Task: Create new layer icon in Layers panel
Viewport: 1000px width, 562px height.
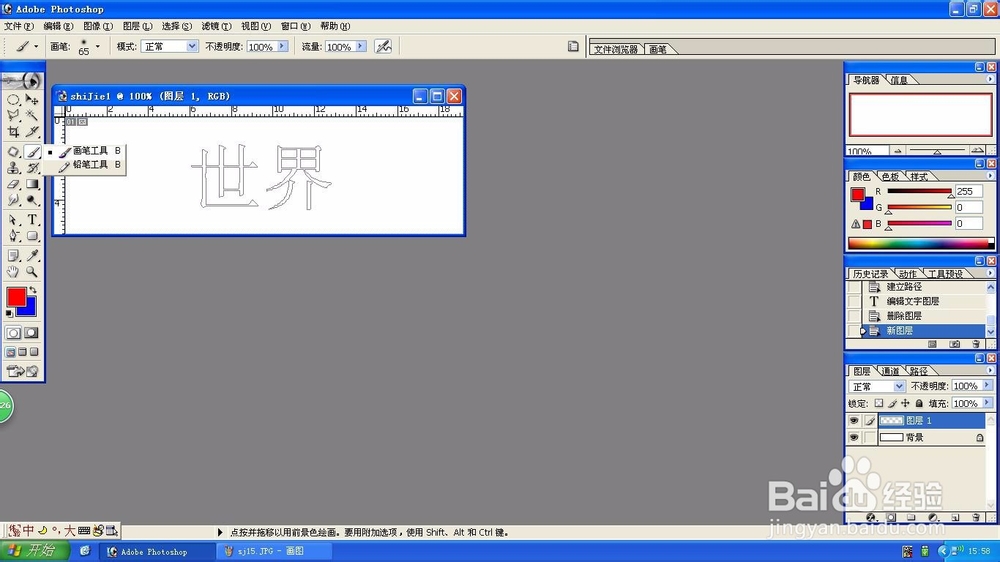Action: [955, 517]
